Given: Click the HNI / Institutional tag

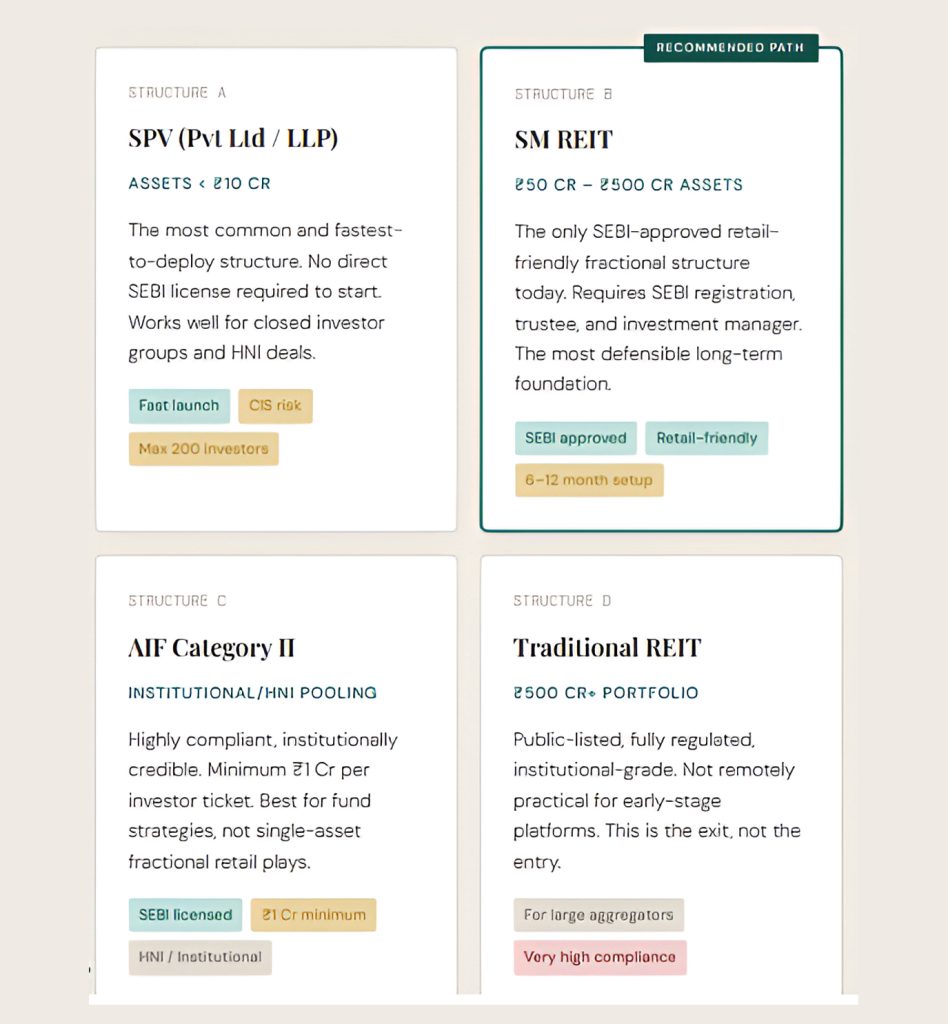Looking at the screenshot, I should [200, 957].
